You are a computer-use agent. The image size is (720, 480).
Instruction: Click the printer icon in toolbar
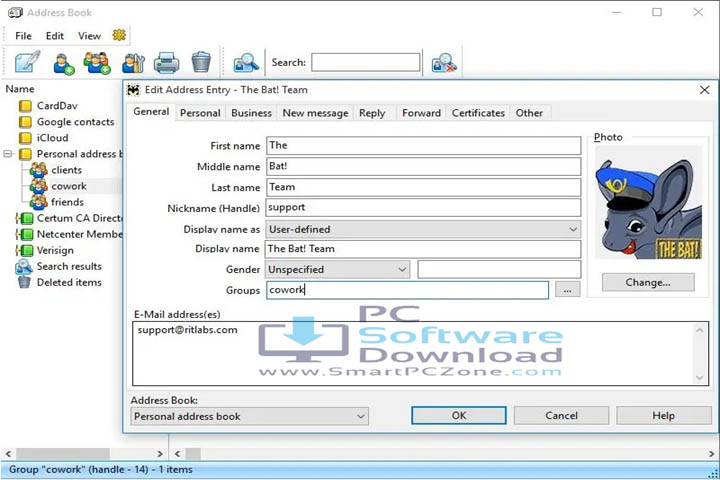[x=166, y=63]
